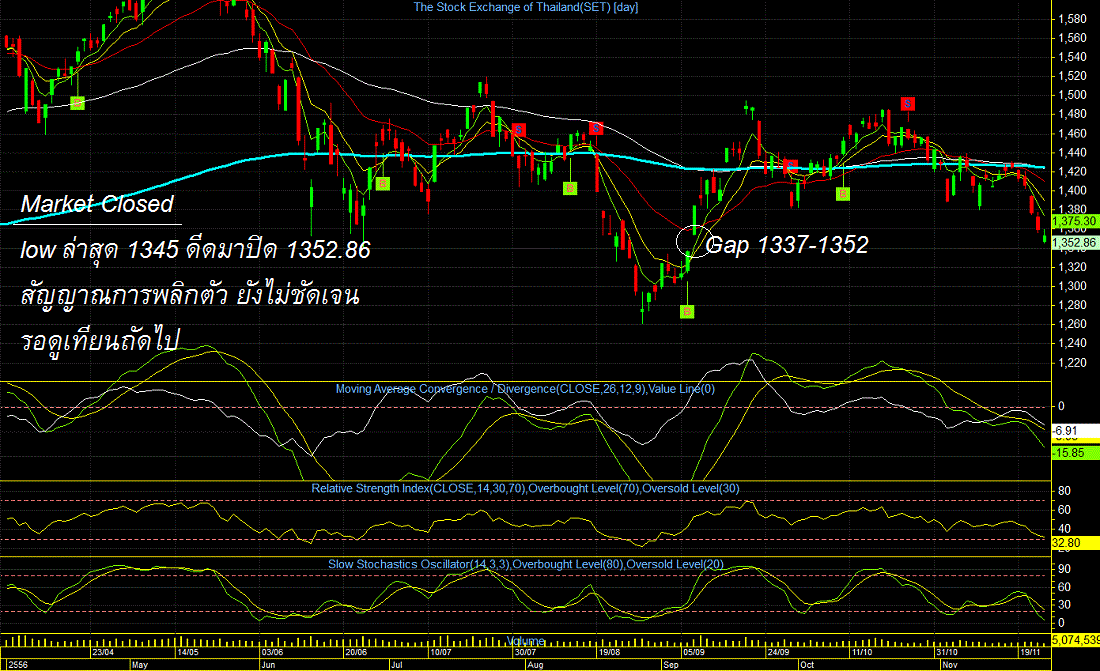Viewport: 1100px width, 671px height.
Task: Click the Jun month label
Action: 268,665
